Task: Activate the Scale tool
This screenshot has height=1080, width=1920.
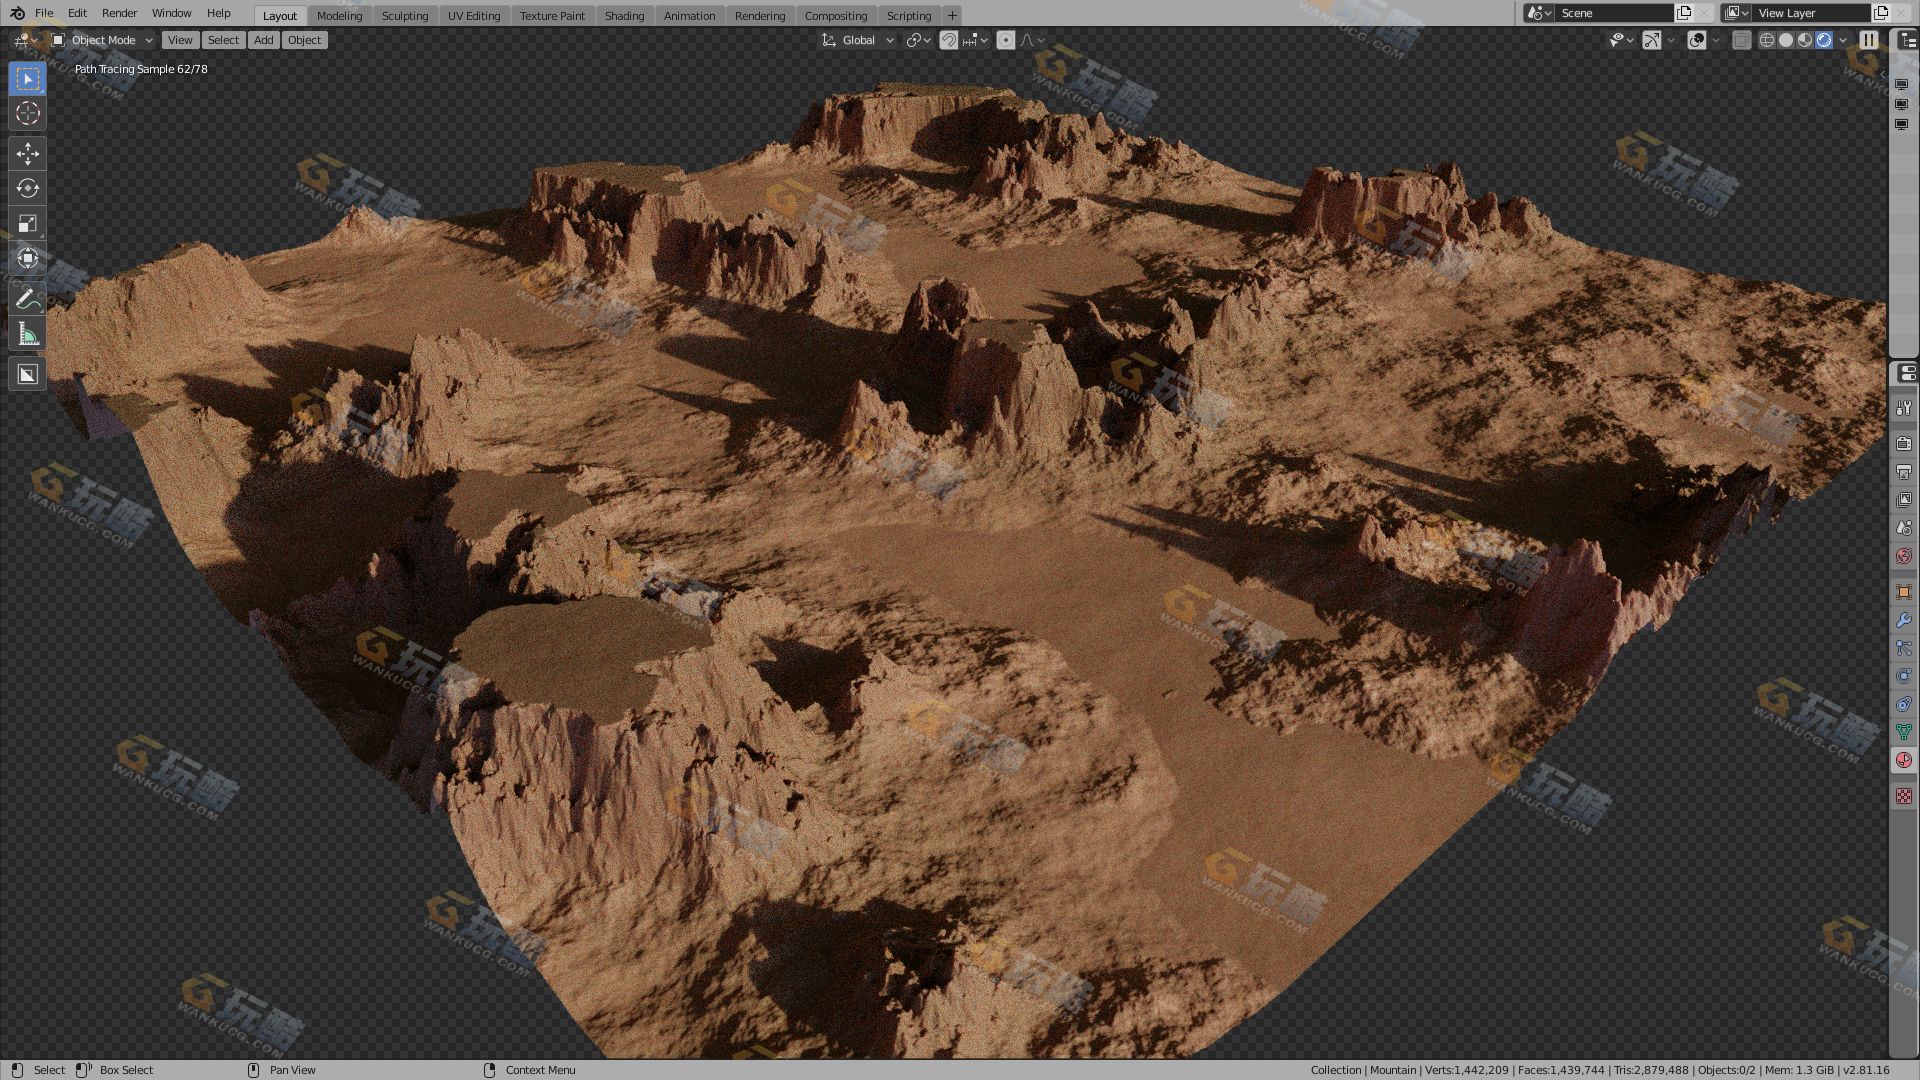Action: (28, 223)
